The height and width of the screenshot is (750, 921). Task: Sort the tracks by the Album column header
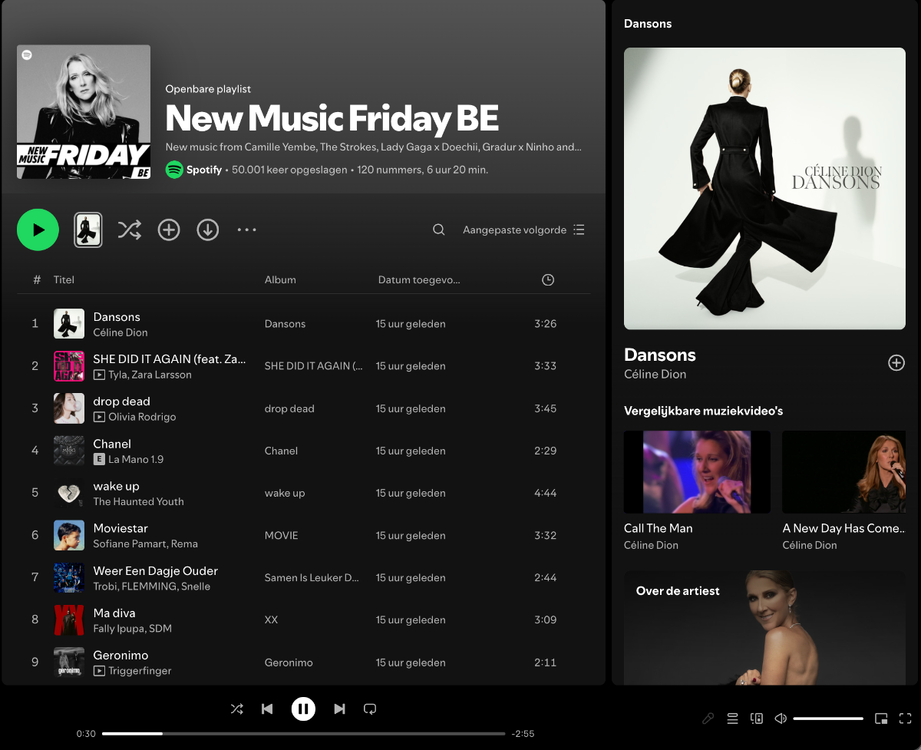[x=280, y=280]
